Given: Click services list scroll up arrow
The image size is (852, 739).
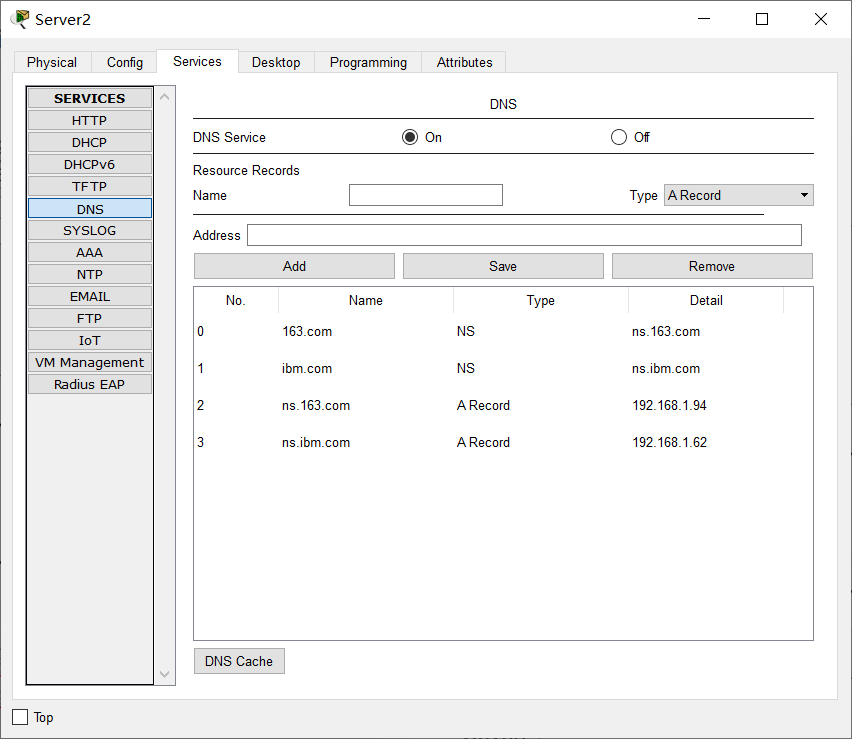Looking at the screenshot, I should coord(165,97).
